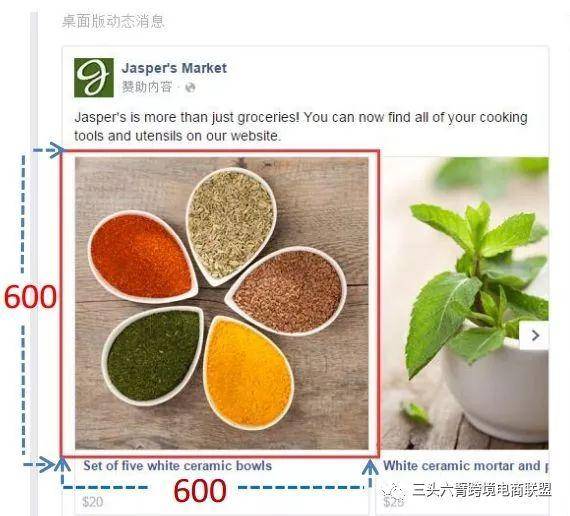
Task: Click the 桌面版动态消息 heading tab
Action: tap(113, 21)
